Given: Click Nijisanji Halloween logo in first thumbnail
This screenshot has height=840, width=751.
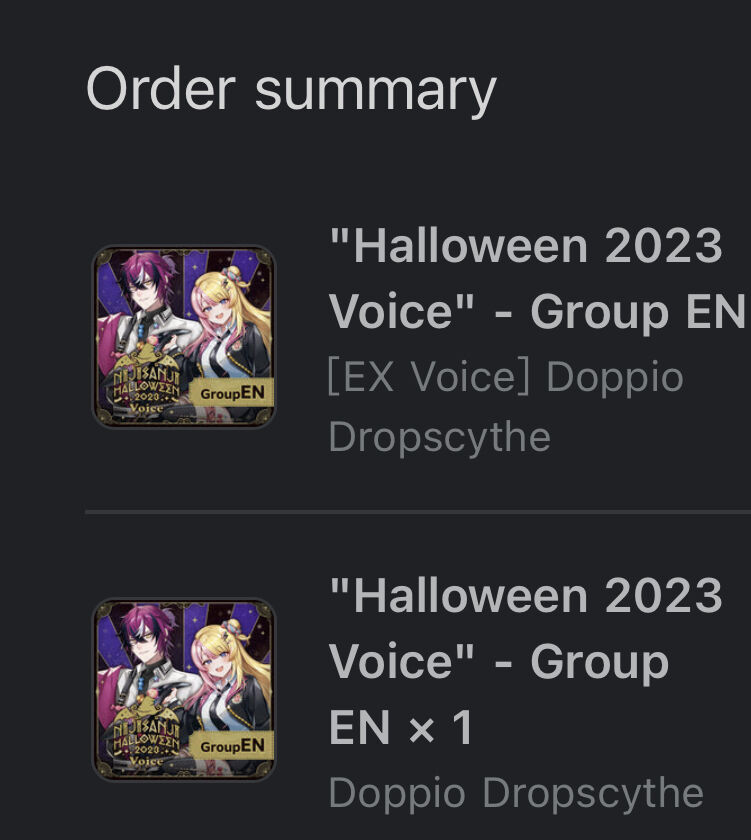Looking at the screenshot, I should 145,386.
